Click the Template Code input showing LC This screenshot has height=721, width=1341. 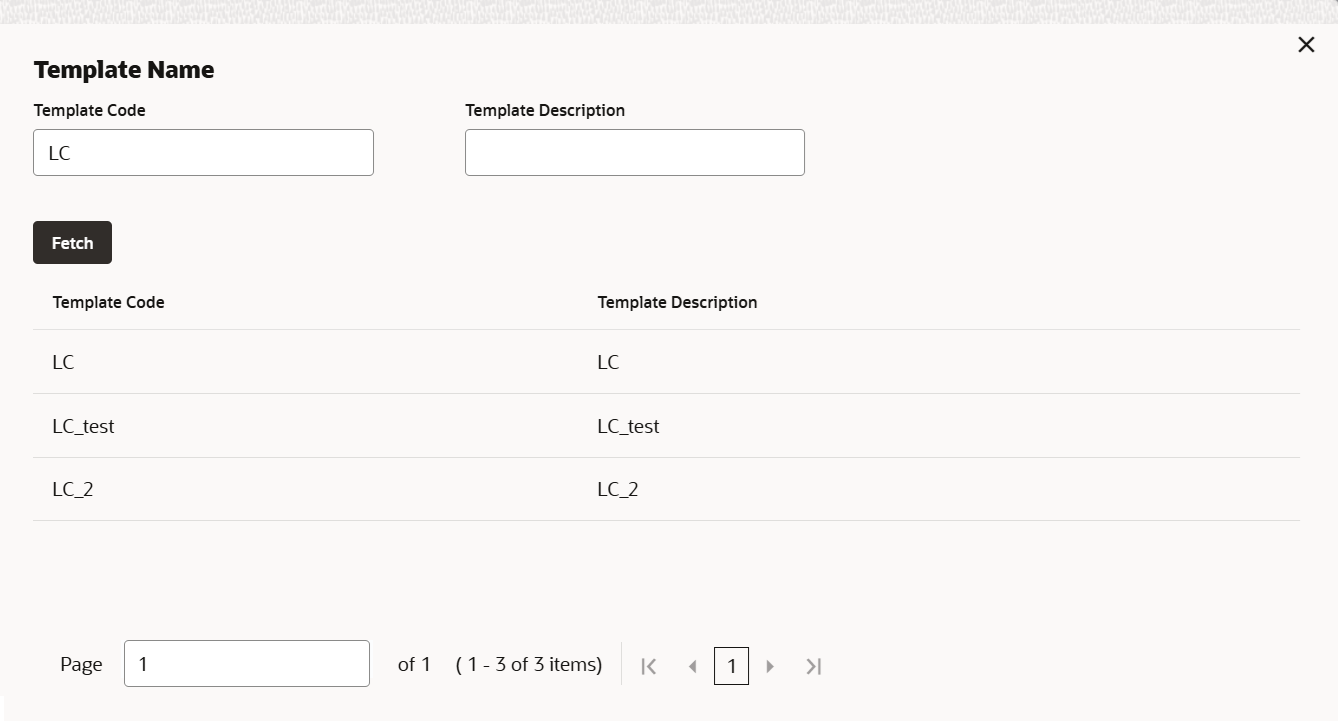[x=203, y=152]
